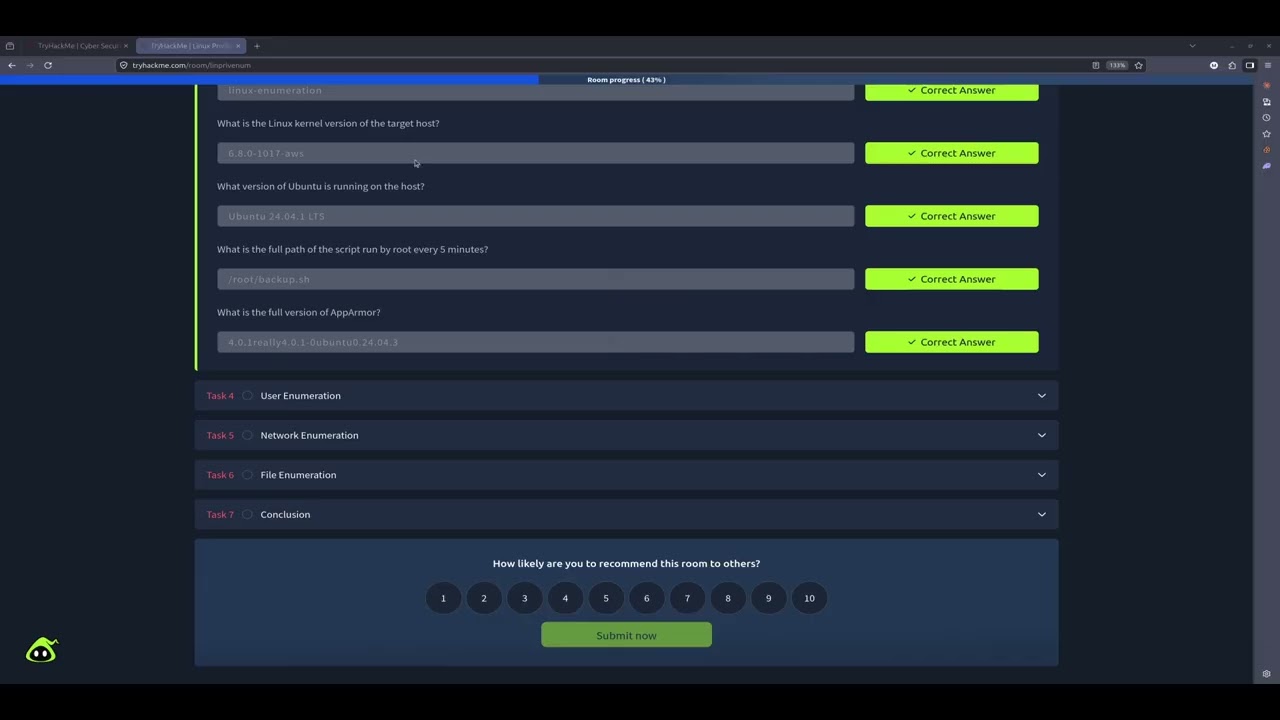The image size is (1280, 720).
Task: Click the browser back arrow
Action: coord(12,65)
